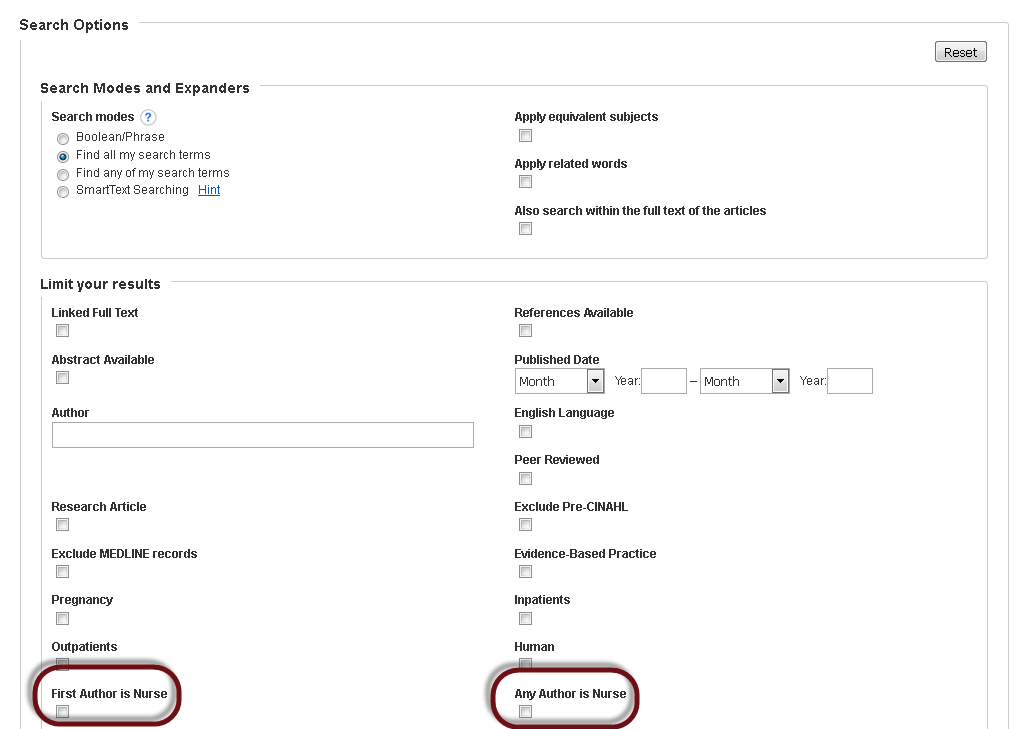Check Any Author is Nurse box
This screenshot has height=729, width=1014.
click(525, 712)
